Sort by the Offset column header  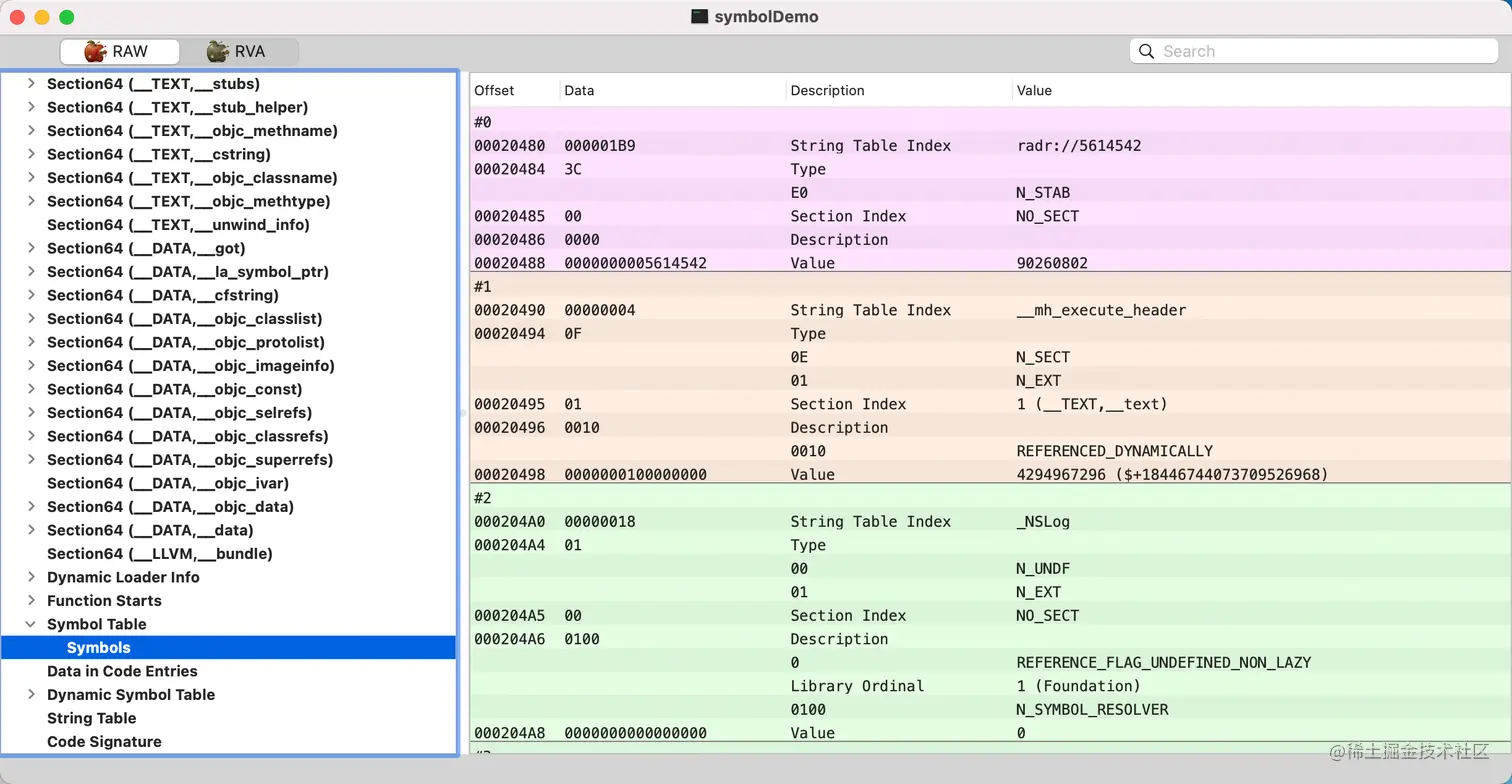[x=515, y=90]
